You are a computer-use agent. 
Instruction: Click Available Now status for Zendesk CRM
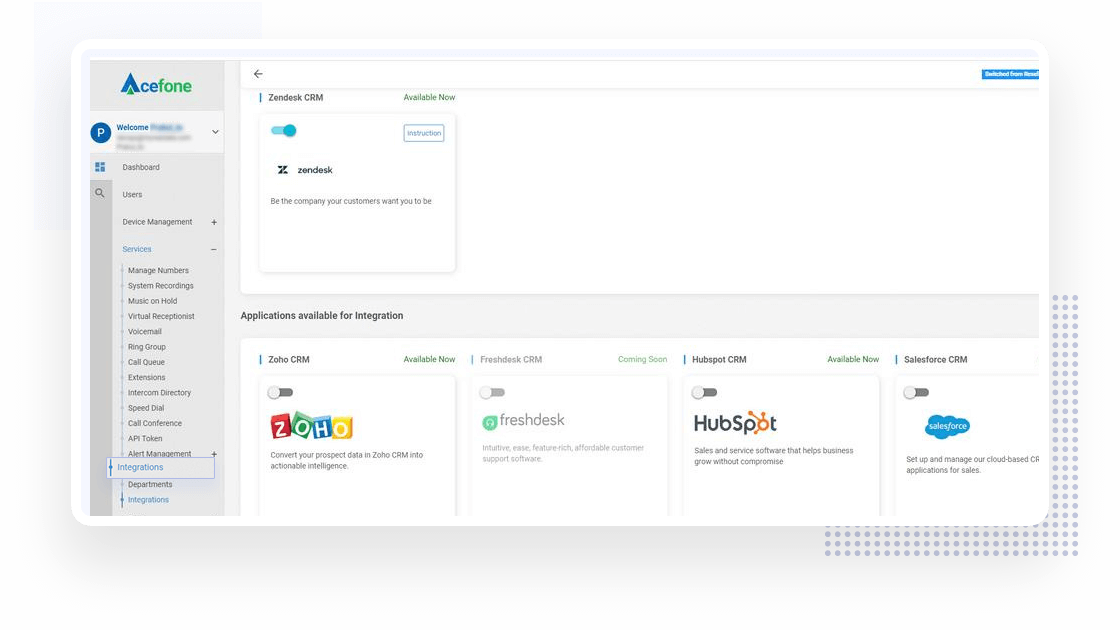pyautogui.click(x=429, y=97)
